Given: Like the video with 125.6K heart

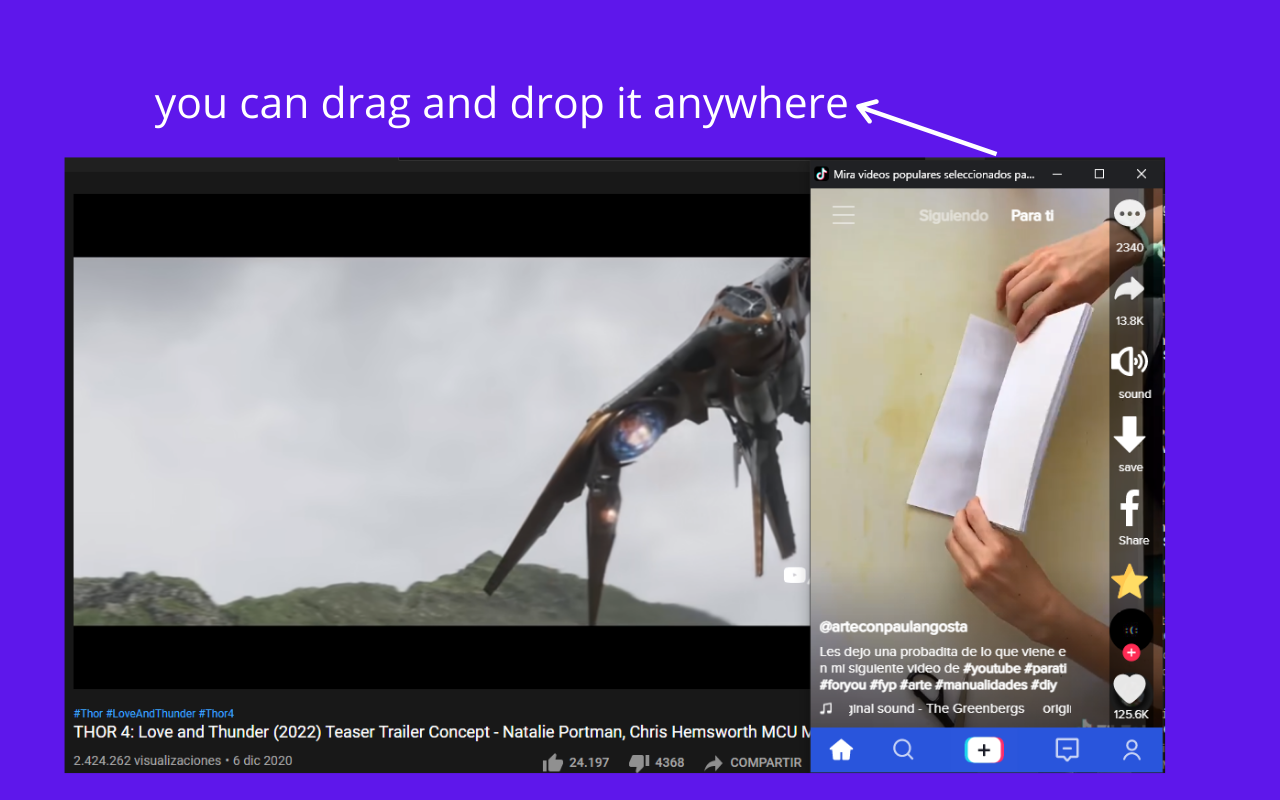Looking at the screenshot, I should [x=1129, y=689].
